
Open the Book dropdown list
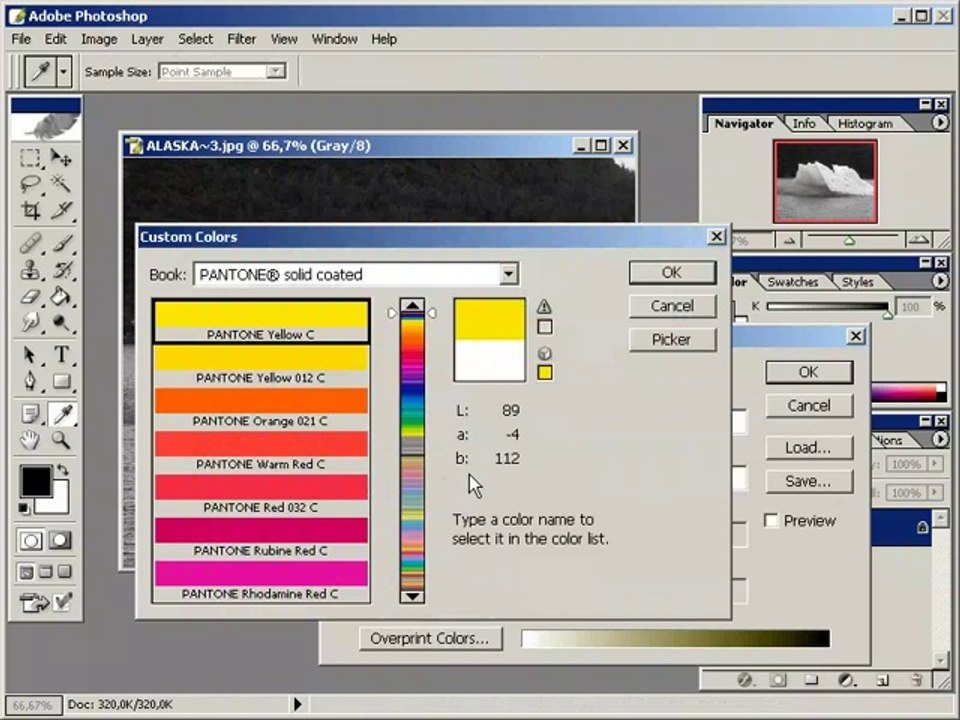pyautogui.click(x=508, y=274)
